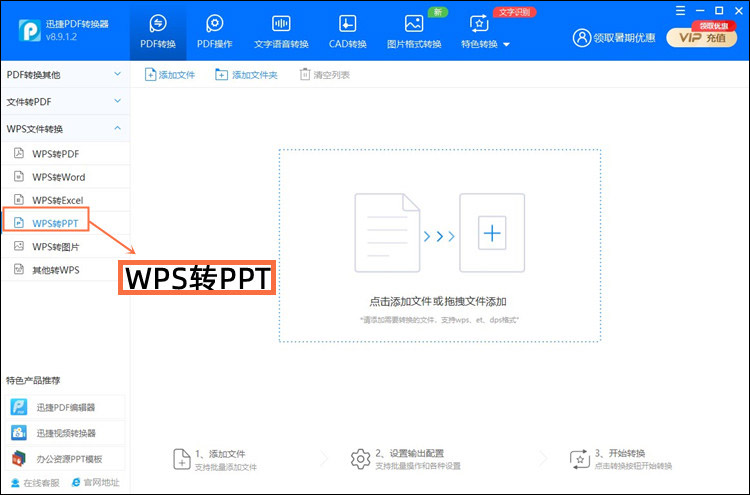Open 文字语音转换 tab
Image resolution: width=750 pixels, height=495 pixels.
(x=281, y=32)
